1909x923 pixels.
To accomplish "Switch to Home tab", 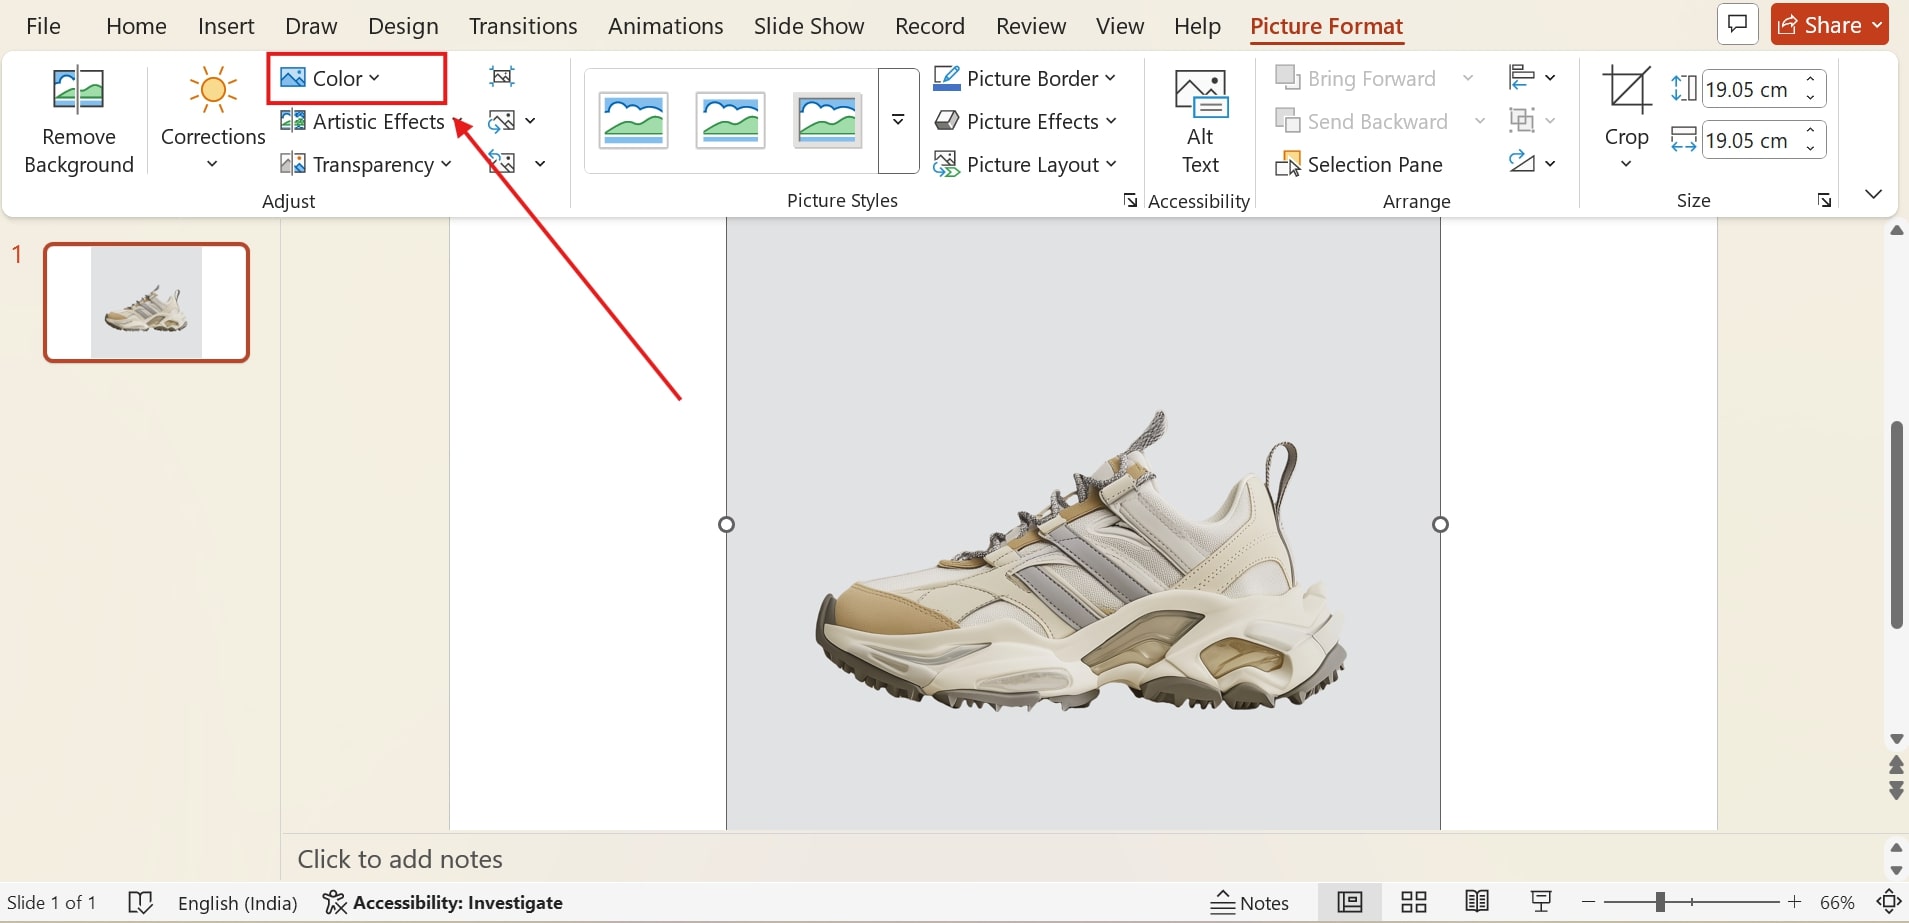I will click(136, 26).
